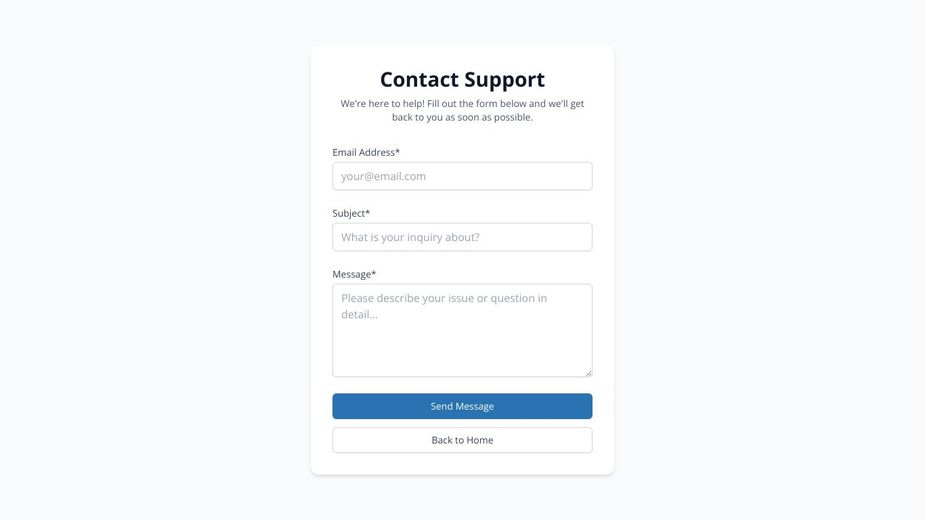Screen dimensions: 925x520
Task: Click the asterisk after Message label
Action: pos(374,274)
